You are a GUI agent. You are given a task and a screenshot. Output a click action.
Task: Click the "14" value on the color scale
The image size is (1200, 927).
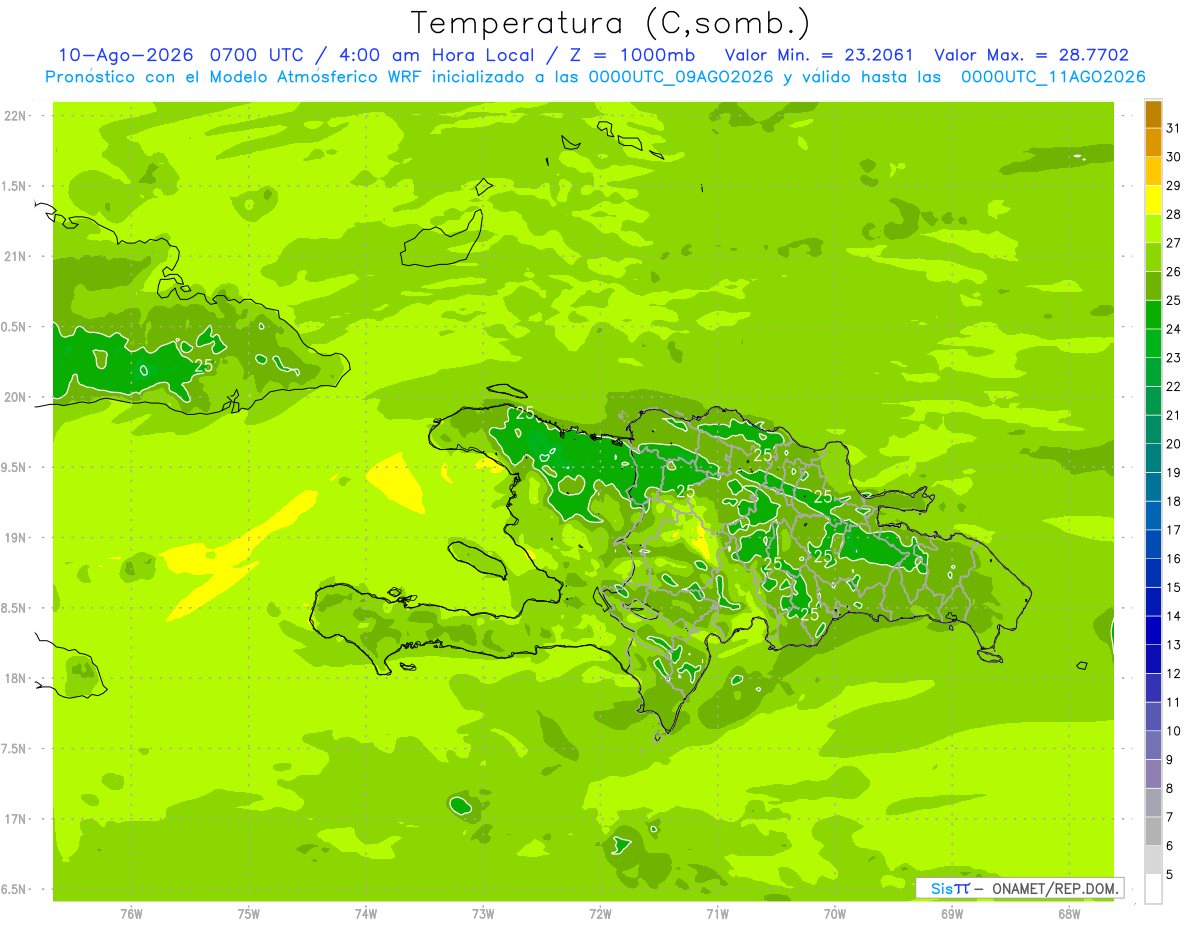click(1173, 616)
